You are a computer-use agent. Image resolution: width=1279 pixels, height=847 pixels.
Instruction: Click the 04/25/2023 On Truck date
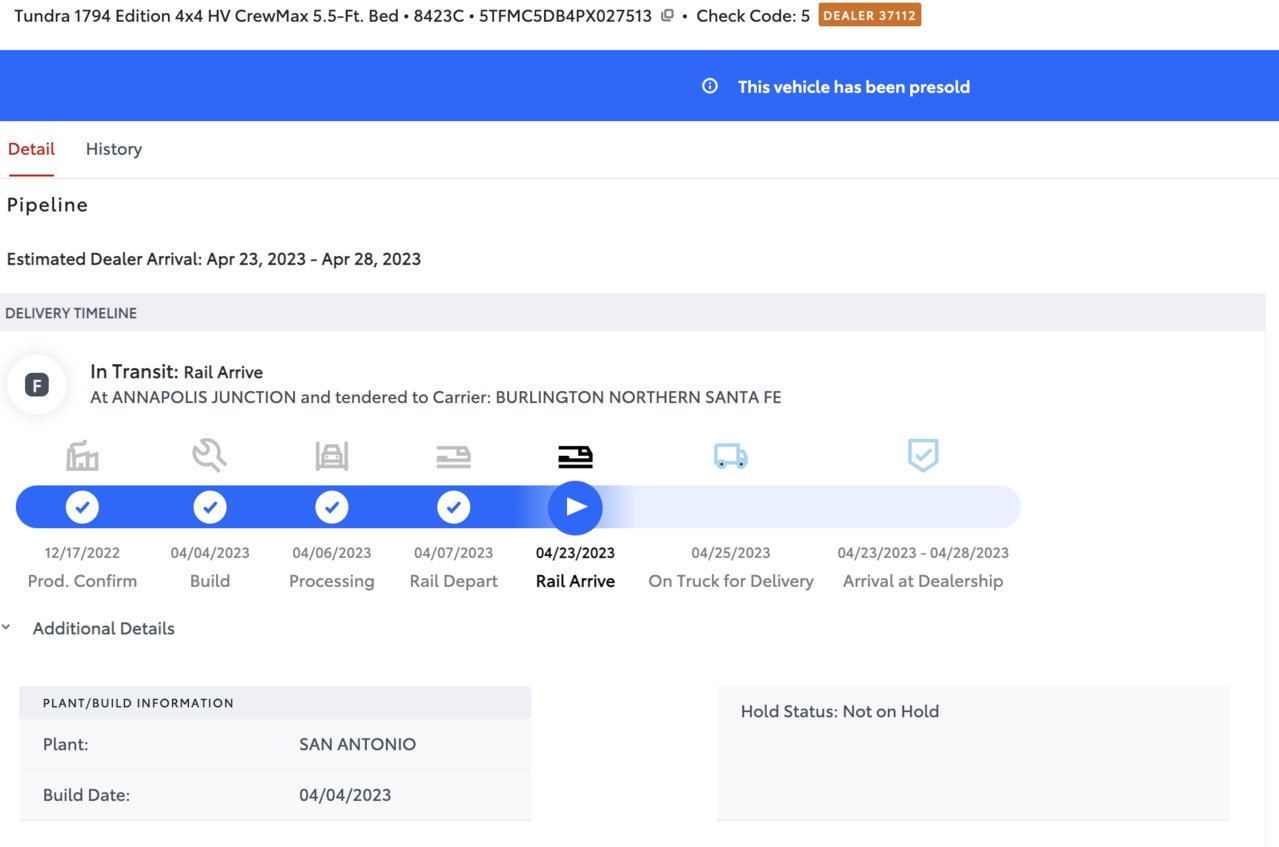tap(731, 553)
